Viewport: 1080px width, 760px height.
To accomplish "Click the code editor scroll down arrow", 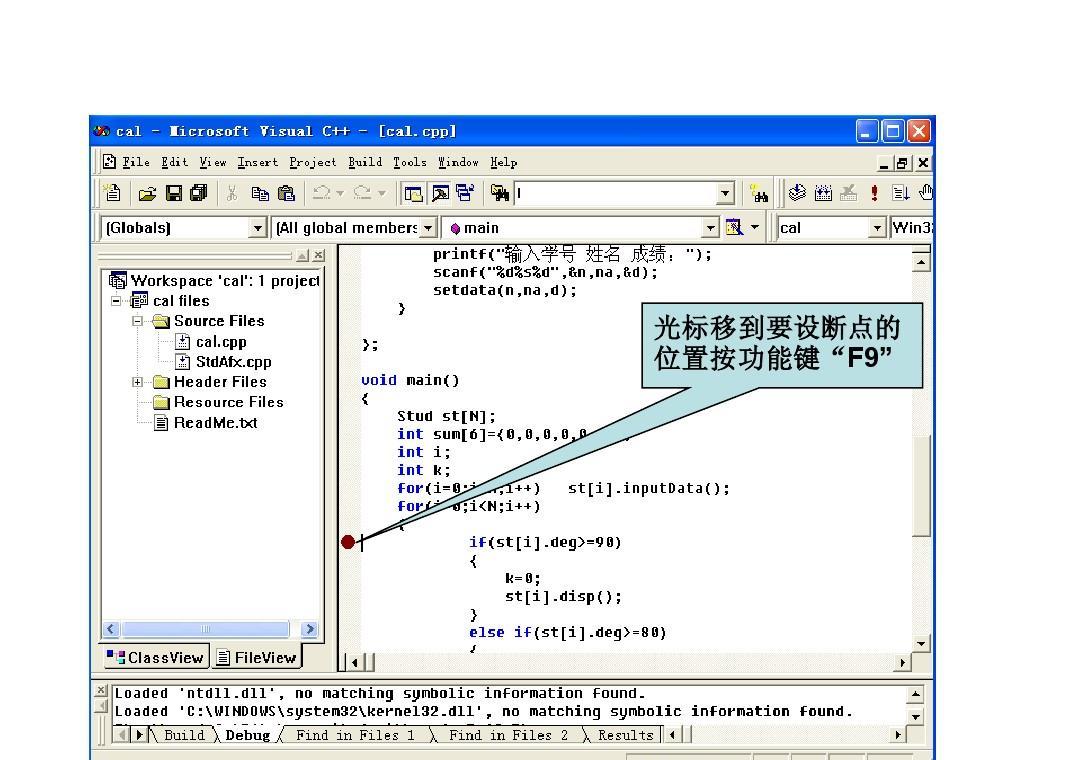I will click(922, 644).
